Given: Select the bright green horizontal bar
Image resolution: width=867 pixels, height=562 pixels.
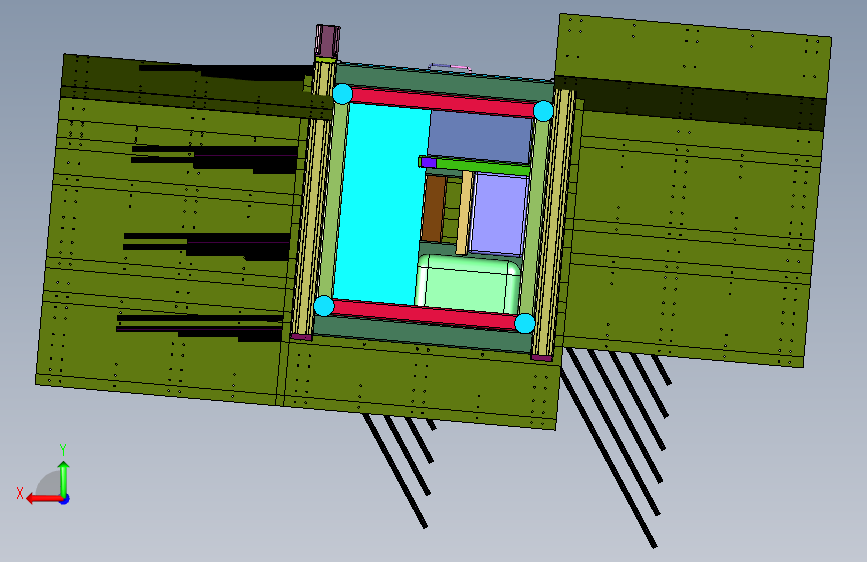Looking at the screenshot, I should coord(481,166).
